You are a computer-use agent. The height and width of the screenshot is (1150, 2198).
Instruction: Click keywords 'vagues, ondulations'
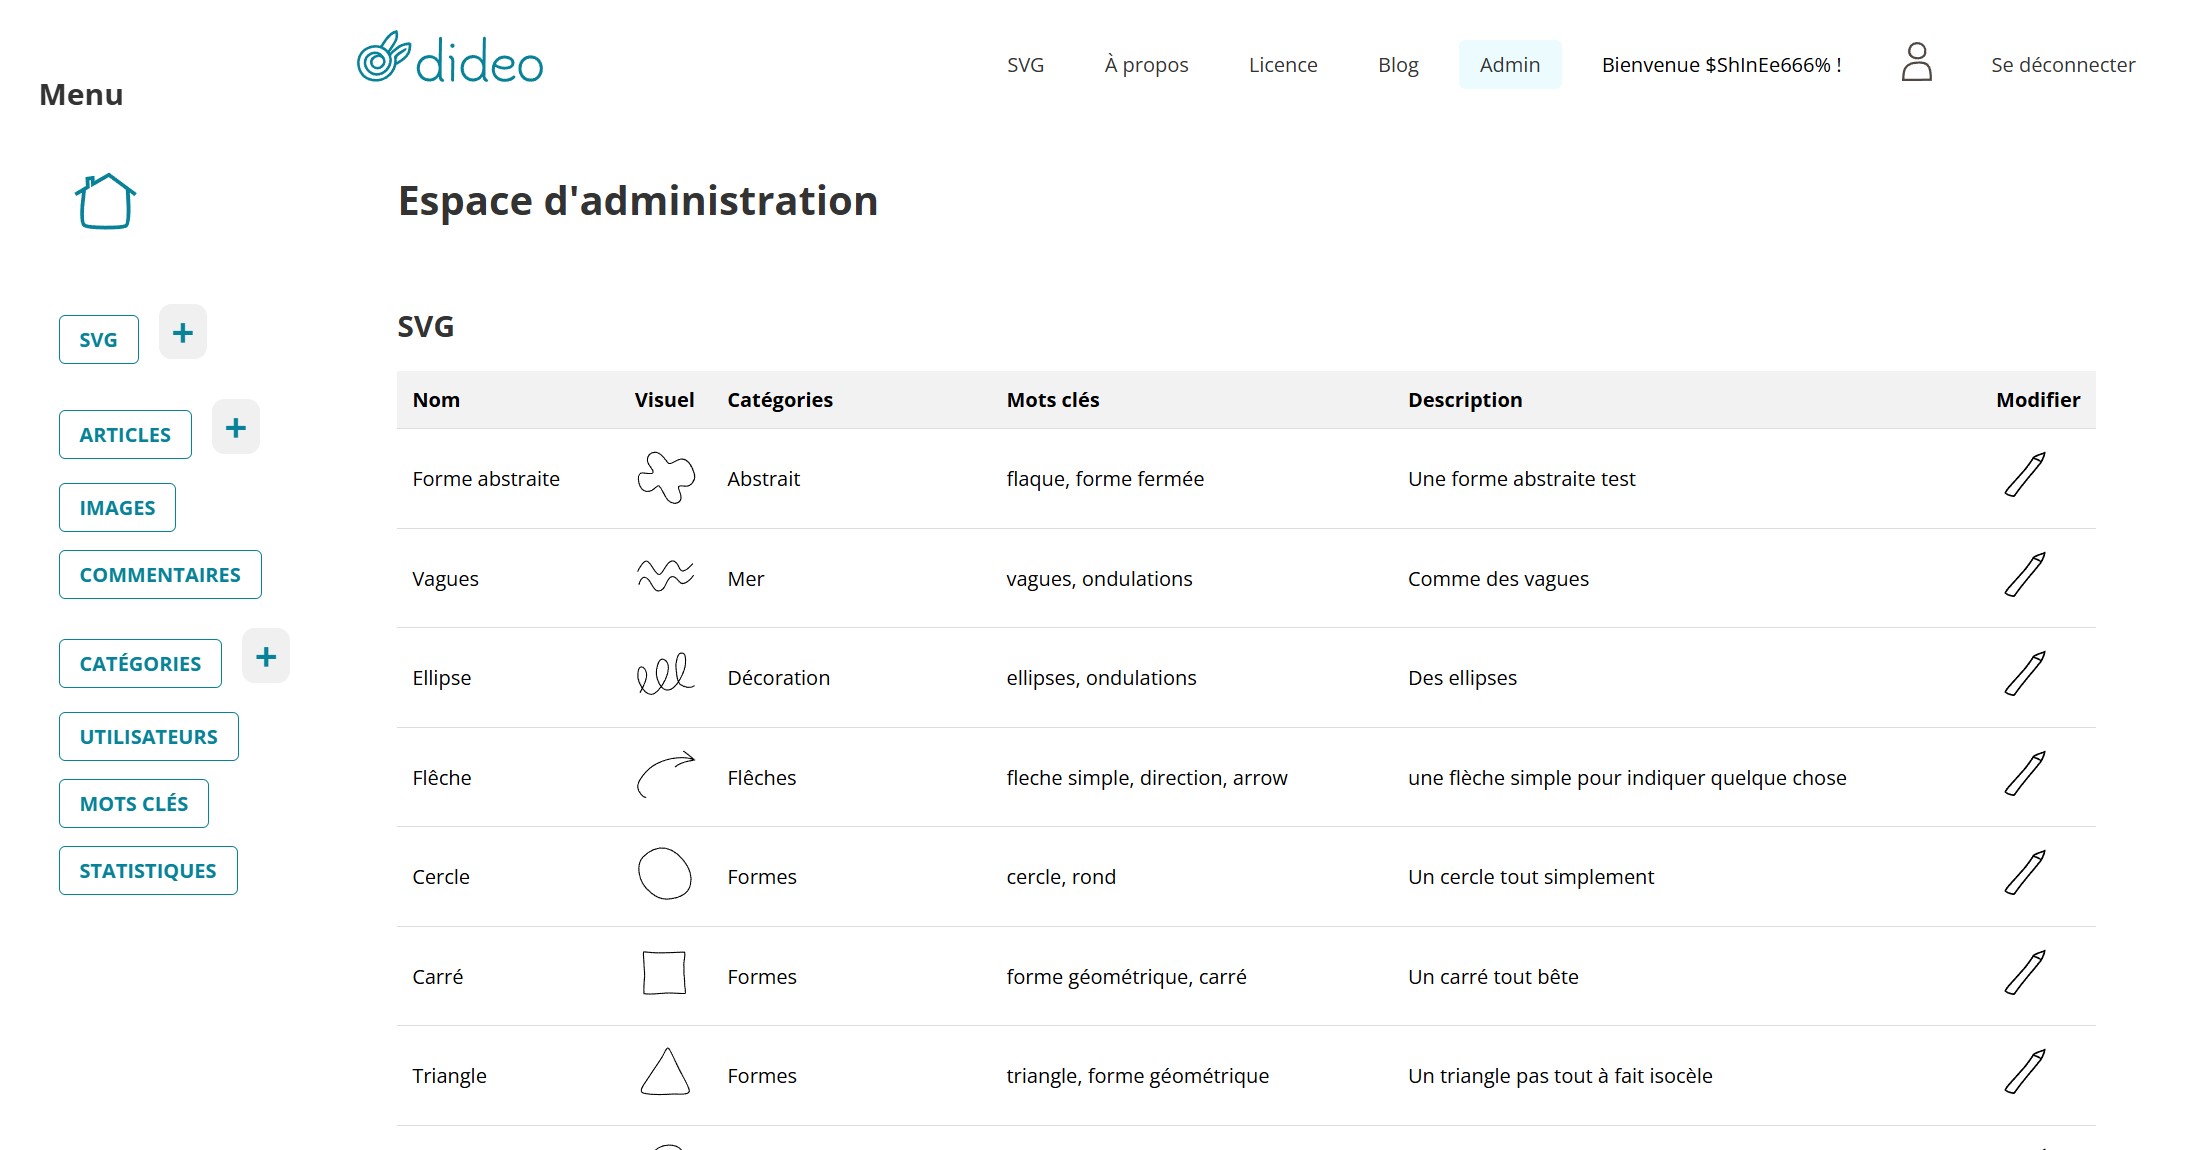coord(1099,579)
